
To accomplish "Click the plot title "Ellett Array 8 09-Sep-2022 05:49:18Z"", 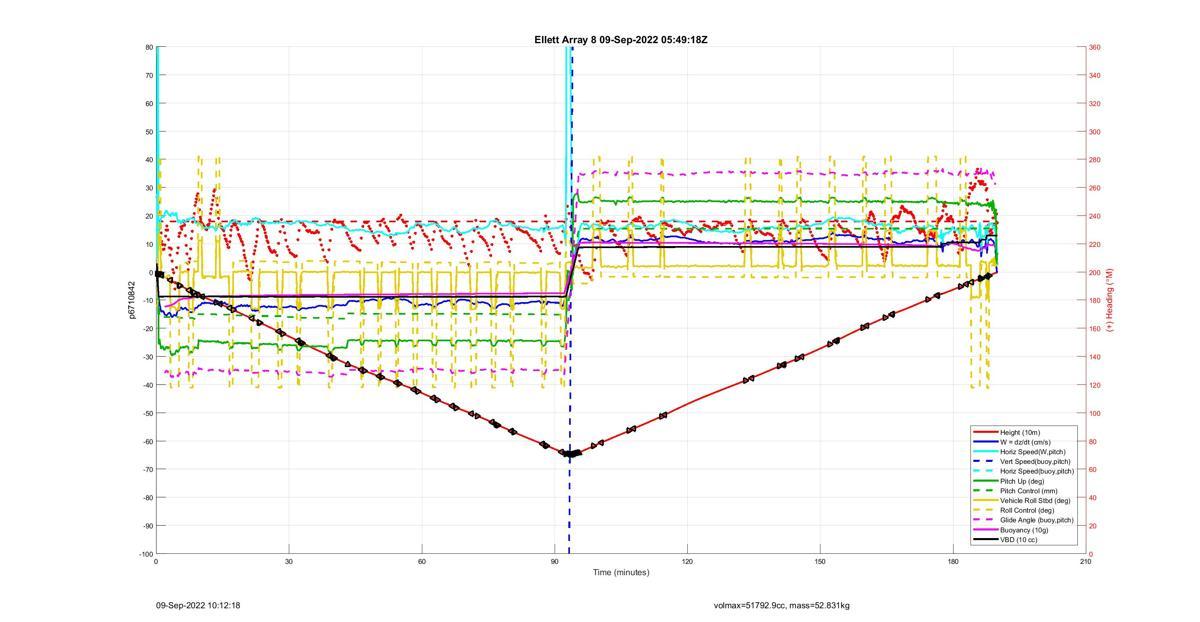I will click(x=621, y=40).
